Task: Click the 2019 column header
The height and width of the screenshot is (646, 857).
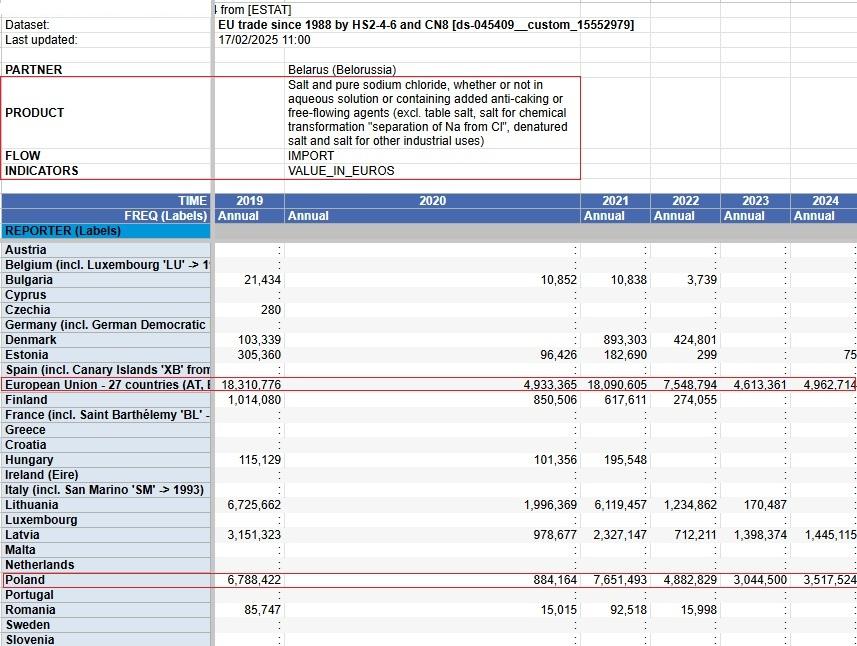Action: click(x=249, y=201)
